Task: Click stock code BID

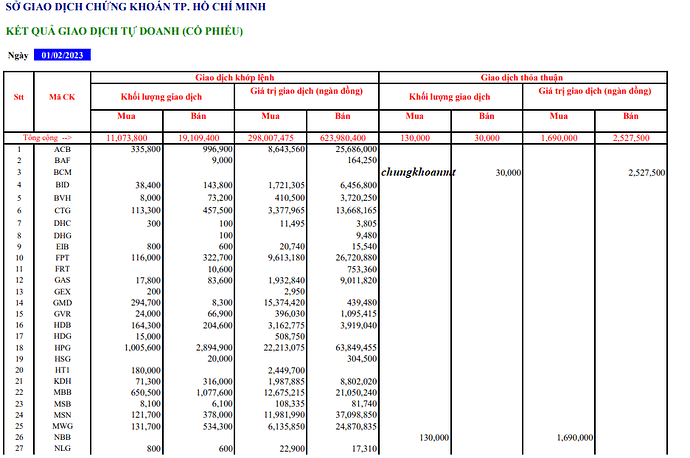Action: (x=62, y=185)
